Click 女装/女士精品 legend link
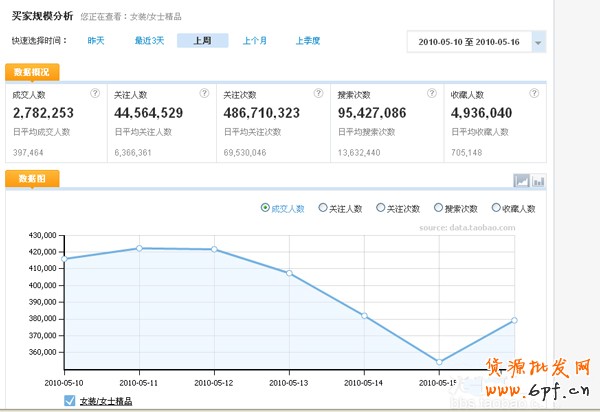Screen dimensions: 600x412 pyautogui.click(x=106, y=401)
